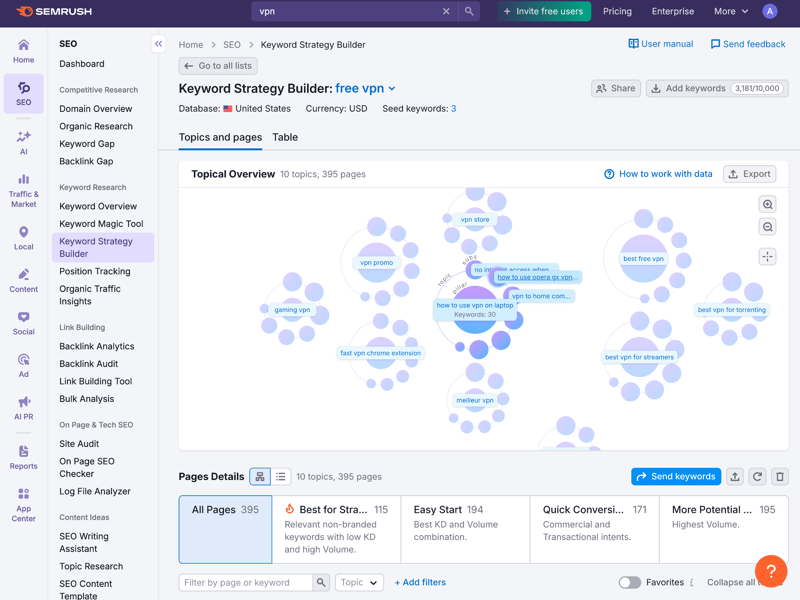Image resolution: width=800 pixels, height=600 pixels.
Task: Select the Easy Start pages tab
Action: 465,529
